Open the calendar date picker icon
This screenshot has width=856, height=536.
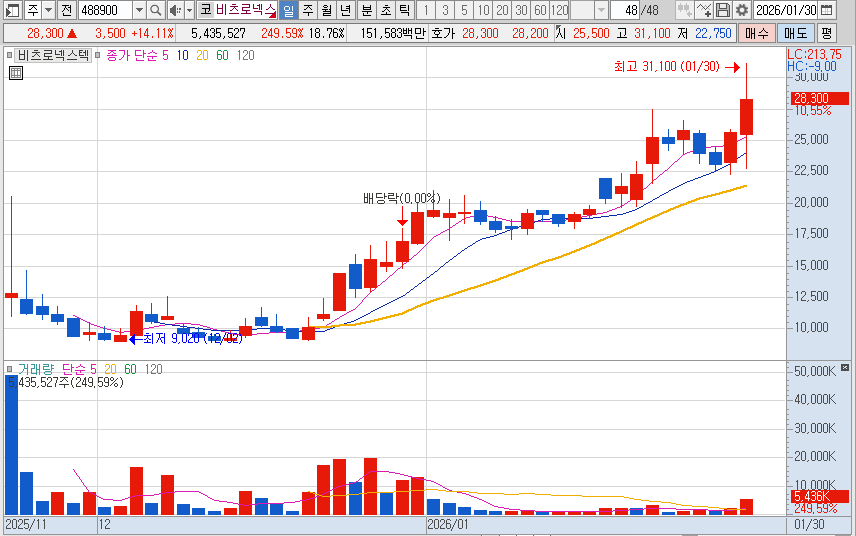(827, 10)
